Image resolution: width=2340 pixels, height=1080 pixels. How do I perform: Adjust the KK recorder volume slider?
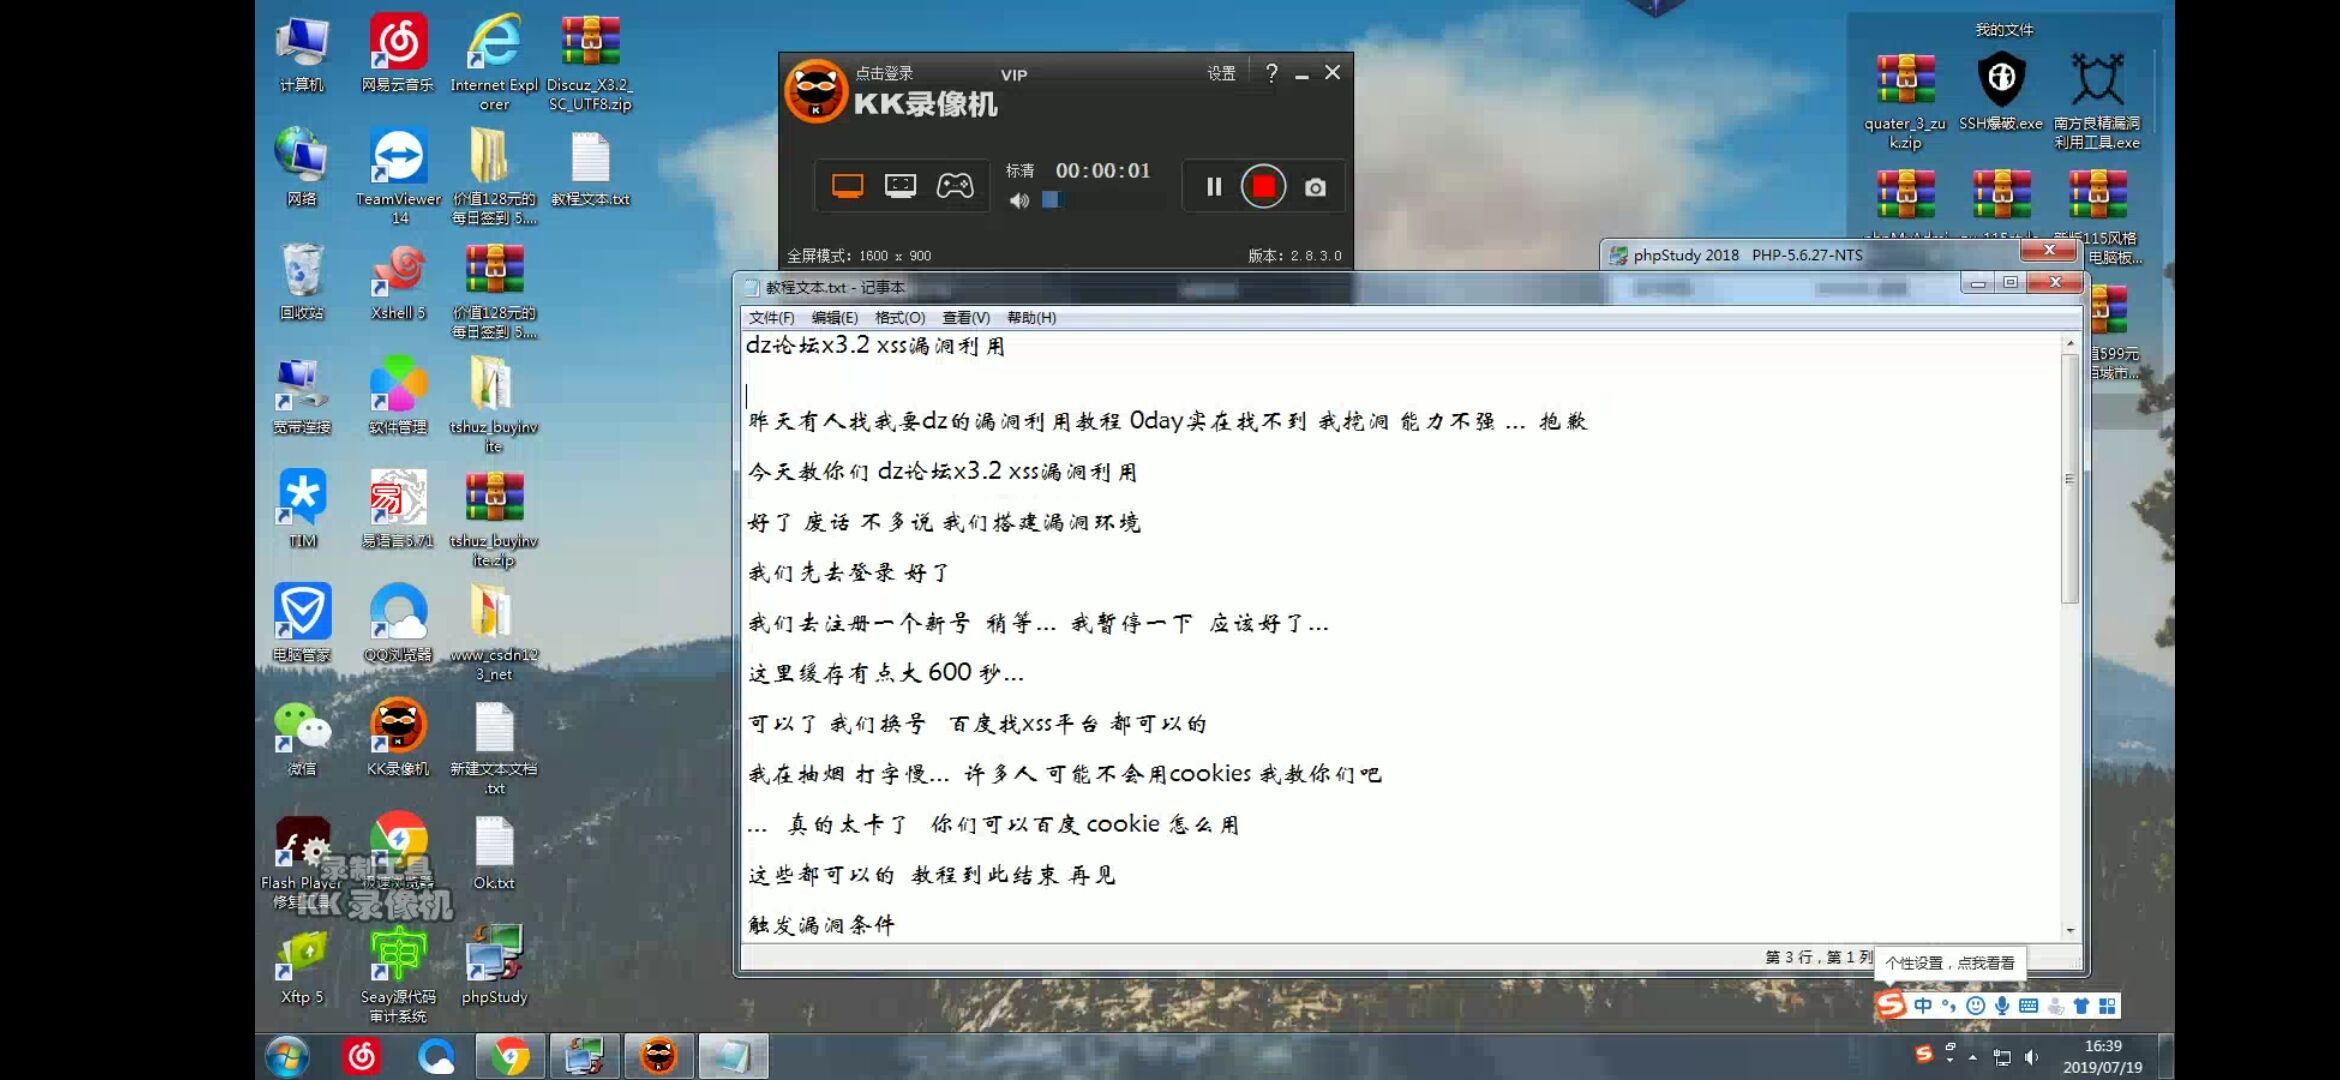pos(1051,200)
